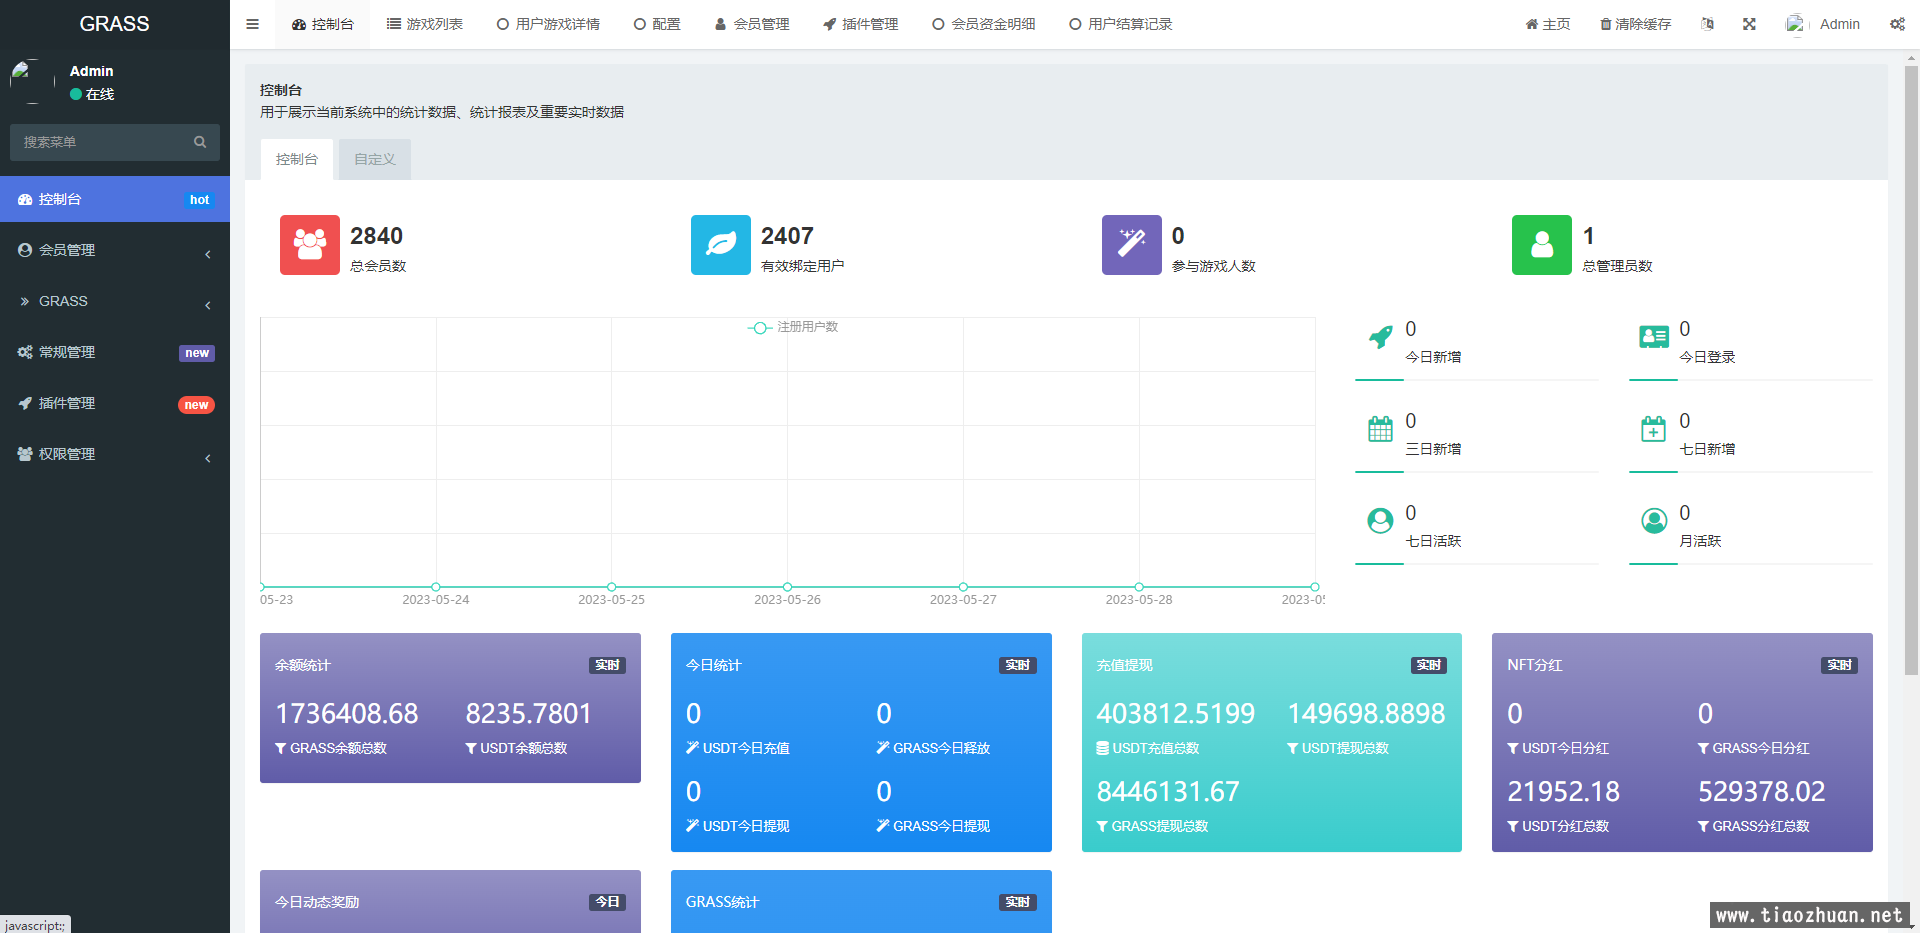
Task: Click the filter icon beside GRASS分红总数
Action: (x=1703, y=826)
